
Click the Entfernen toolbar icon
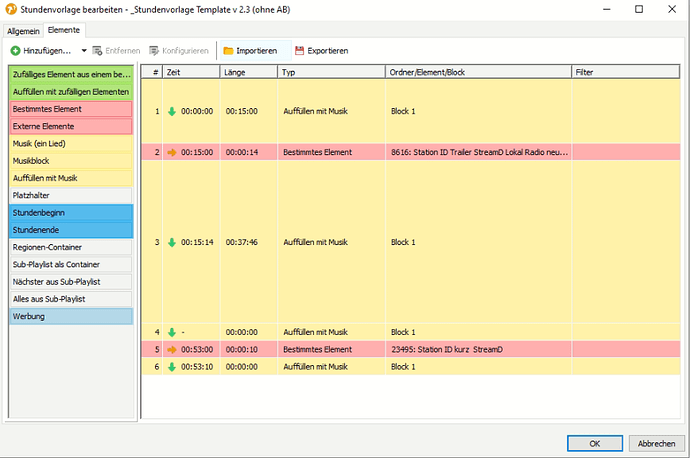(97, 50)
